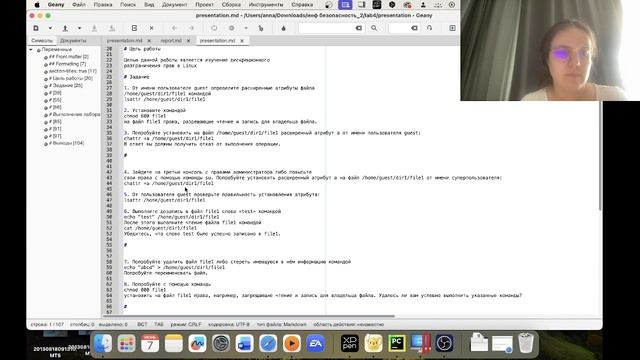
Task: Click the Build gear toolbar icon
Action: (231, 28)
